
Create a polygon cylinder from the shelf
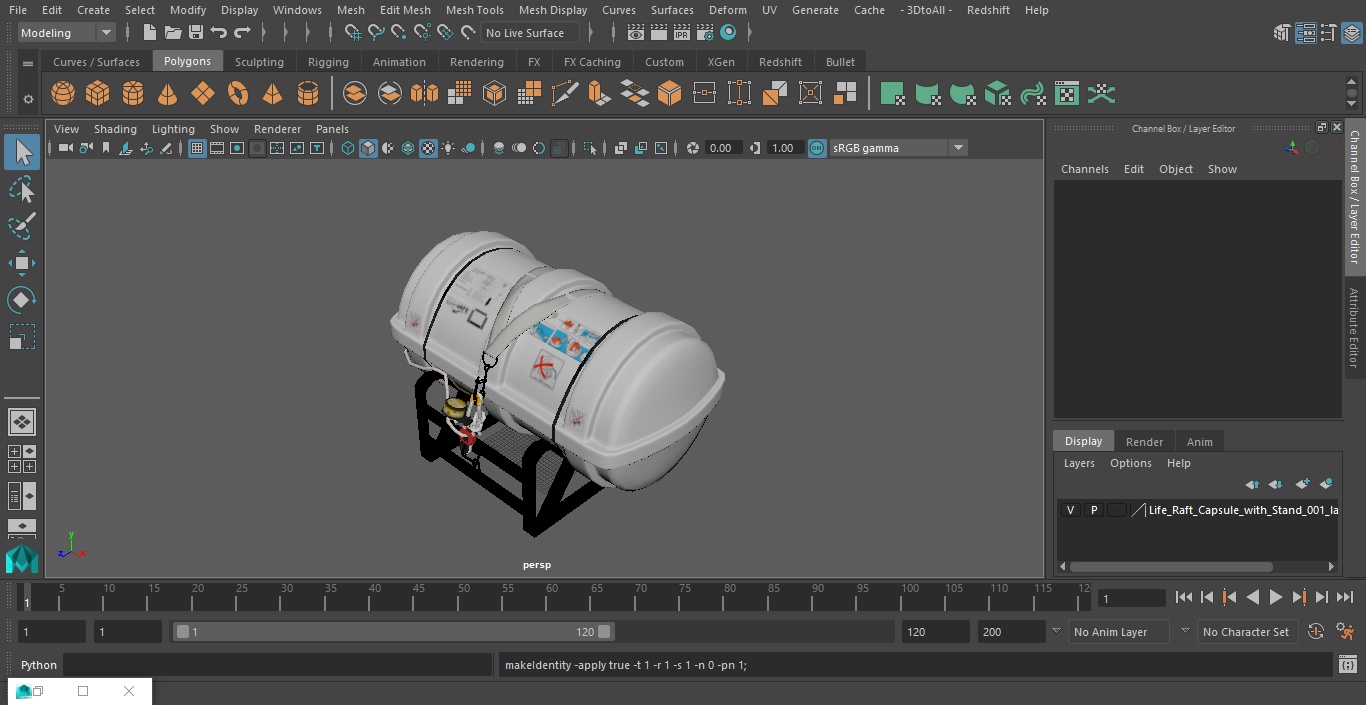tap(133, 94)
